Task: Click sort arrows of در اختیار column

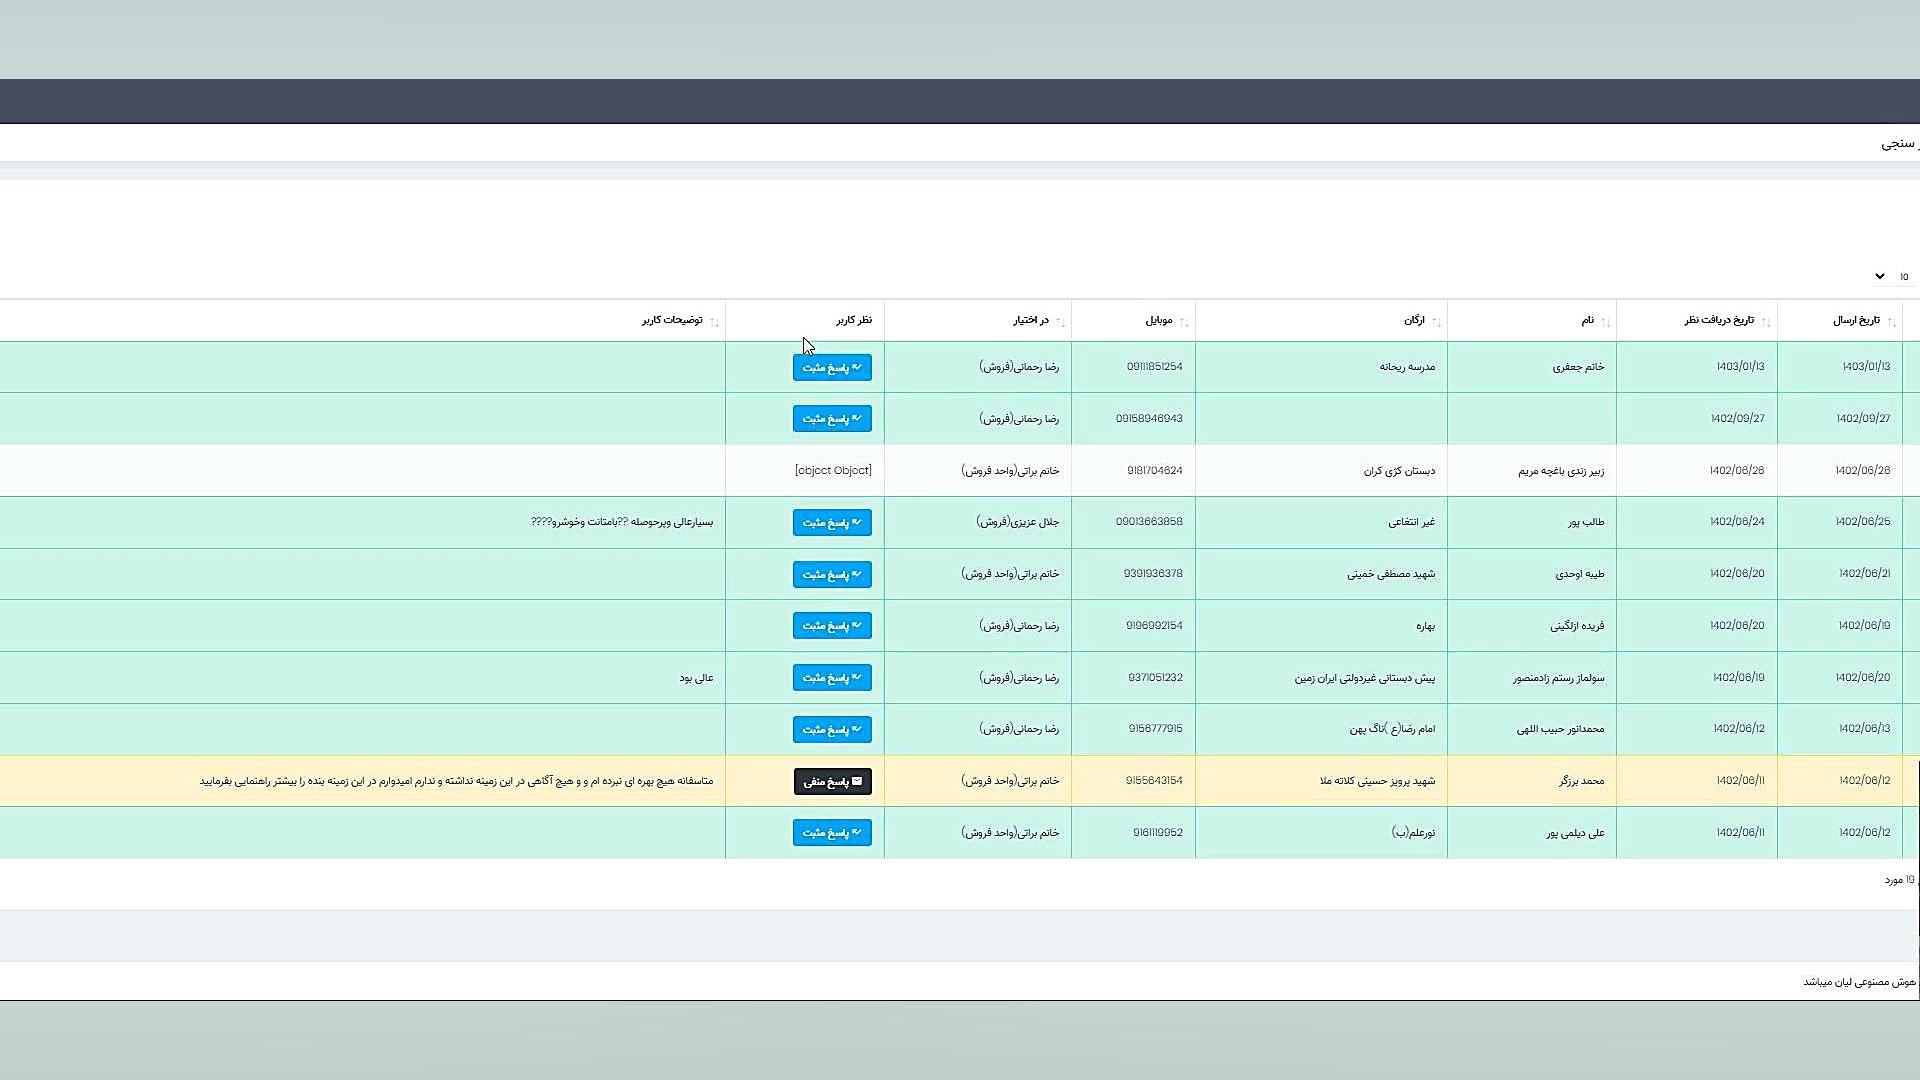Action: [x=1060, y=321]
